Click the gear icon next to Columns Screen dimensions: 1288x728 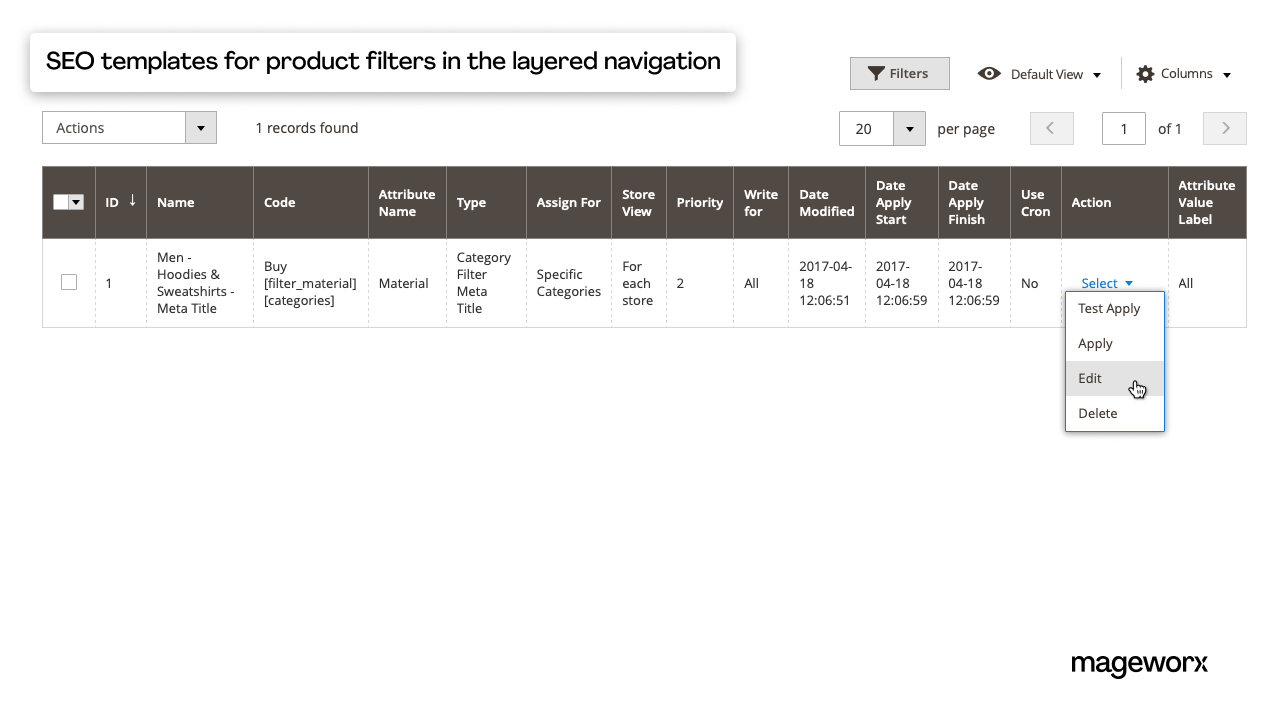[x=1144, y=73]
